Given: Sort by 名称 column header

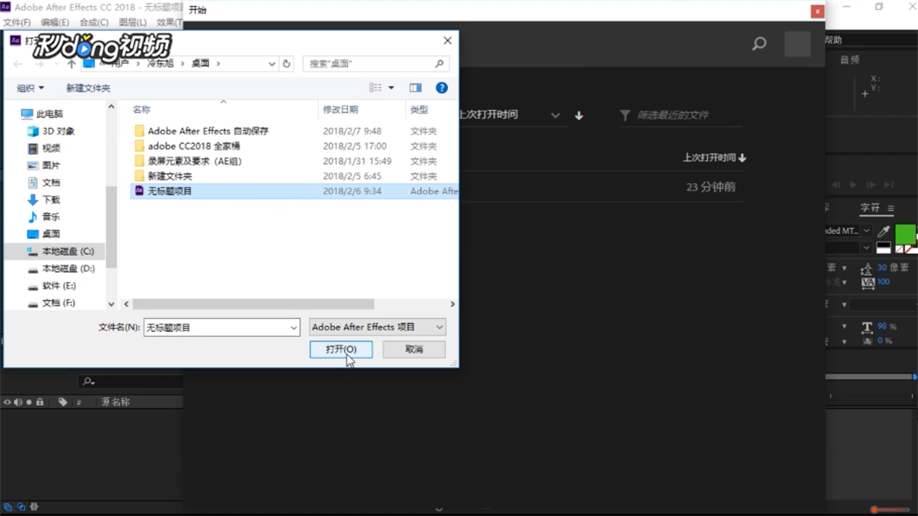Looking at the screenshot, I should pos(141,110).
